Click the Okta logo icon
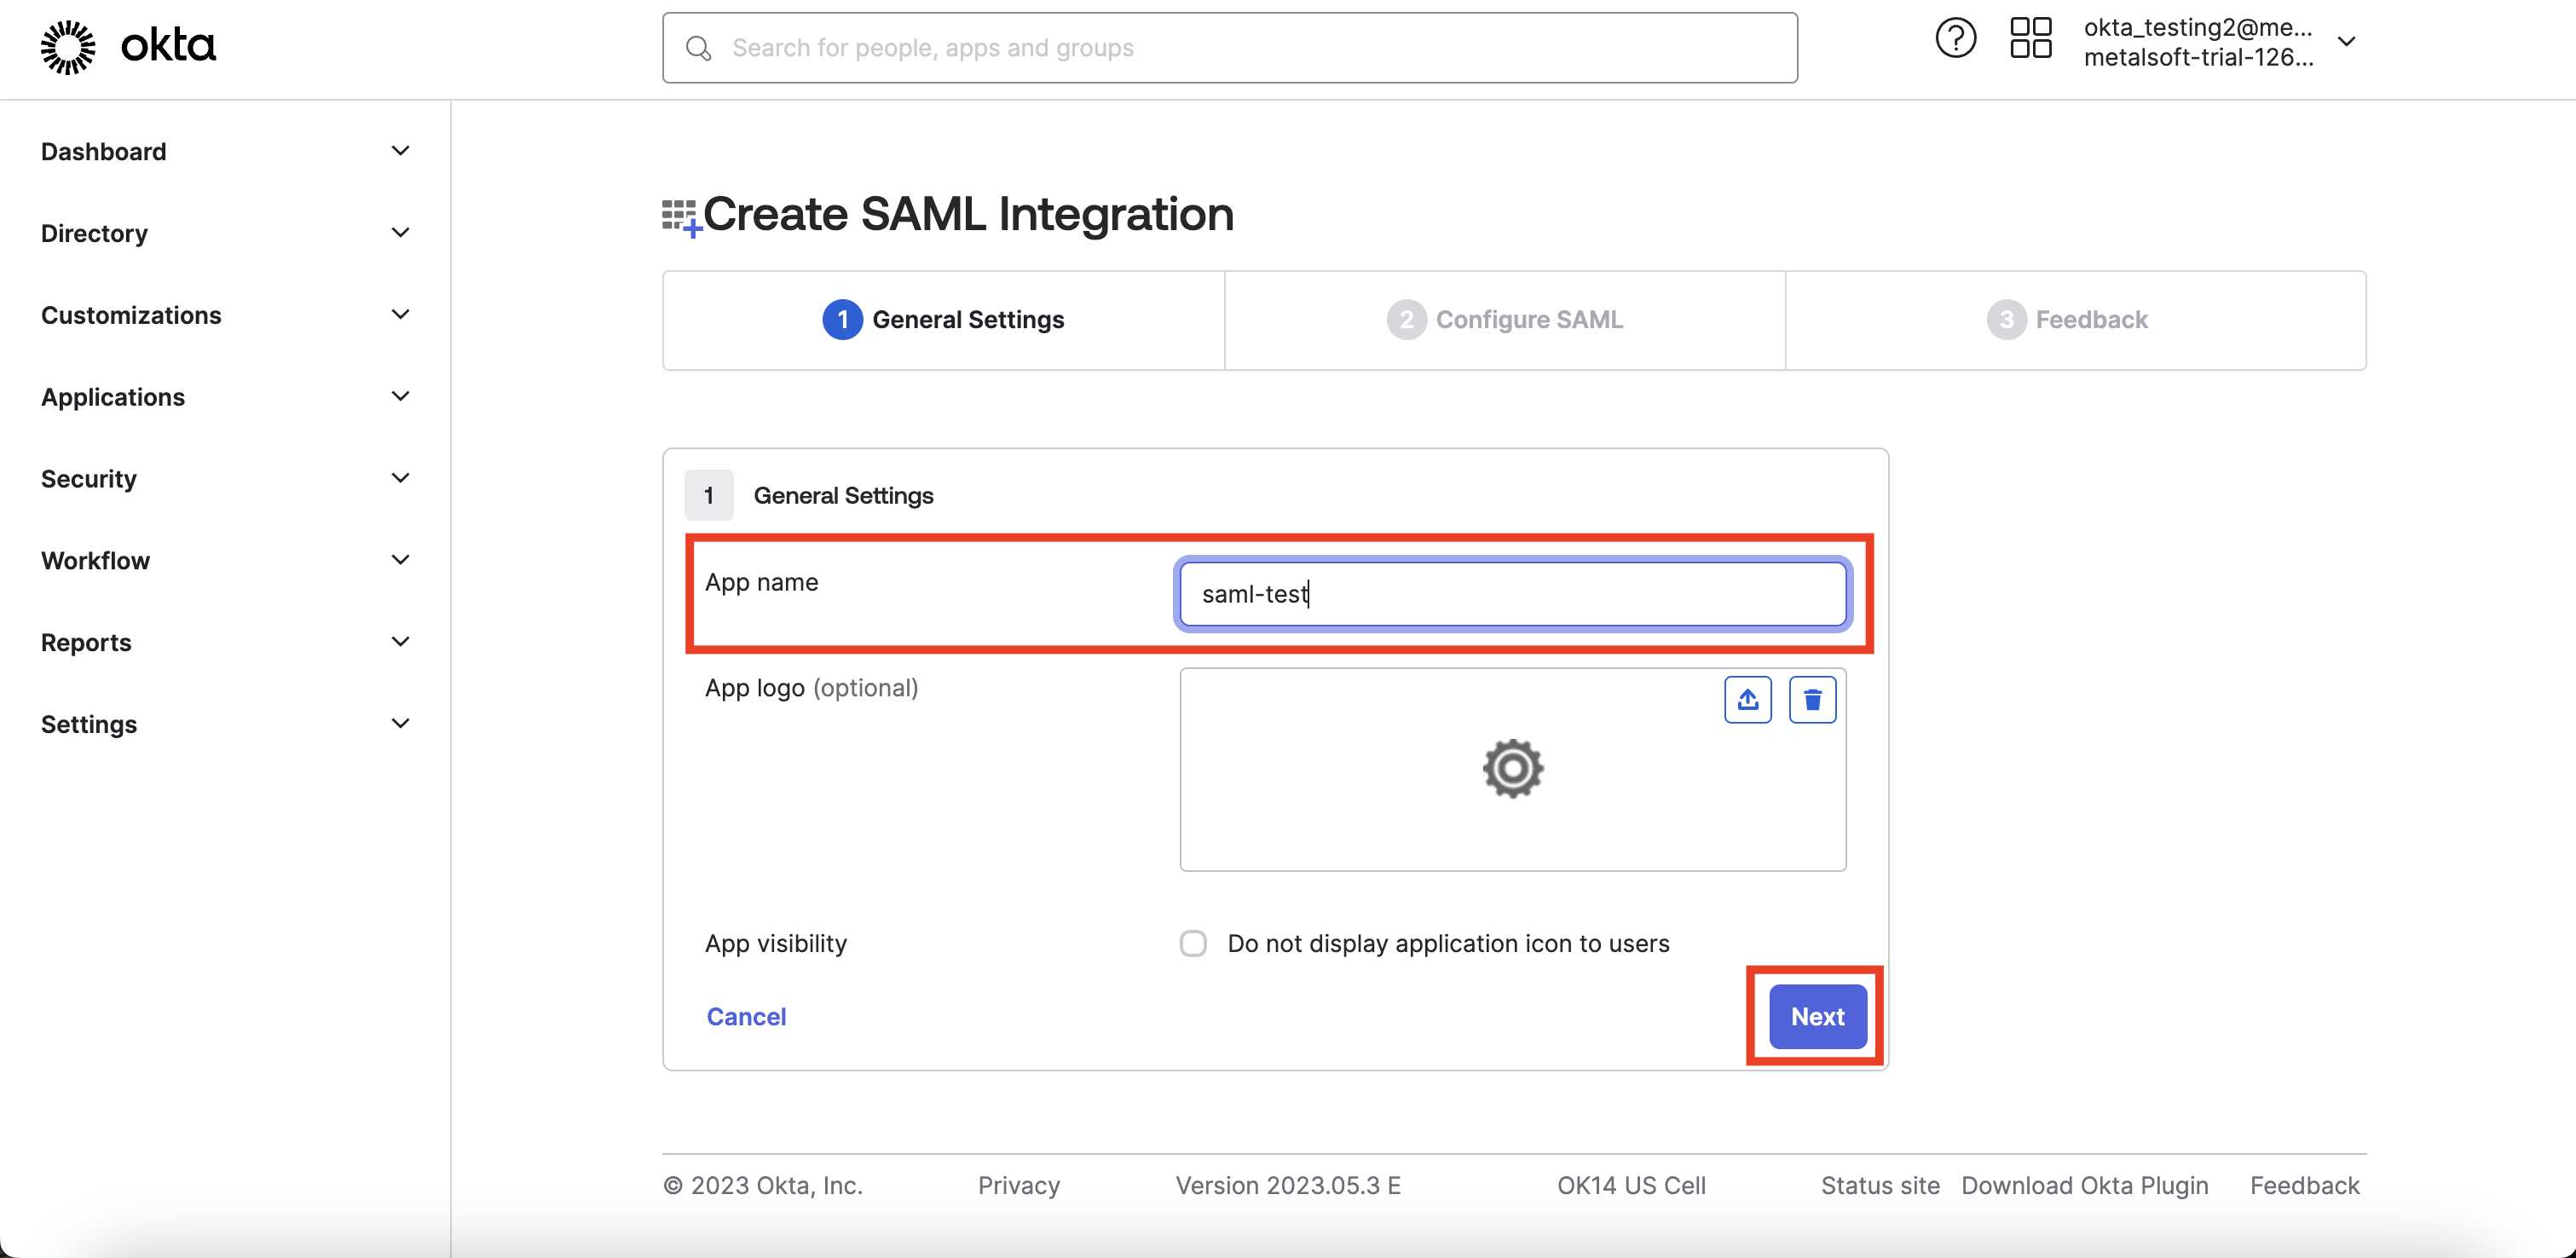 [x=68, y=46]
